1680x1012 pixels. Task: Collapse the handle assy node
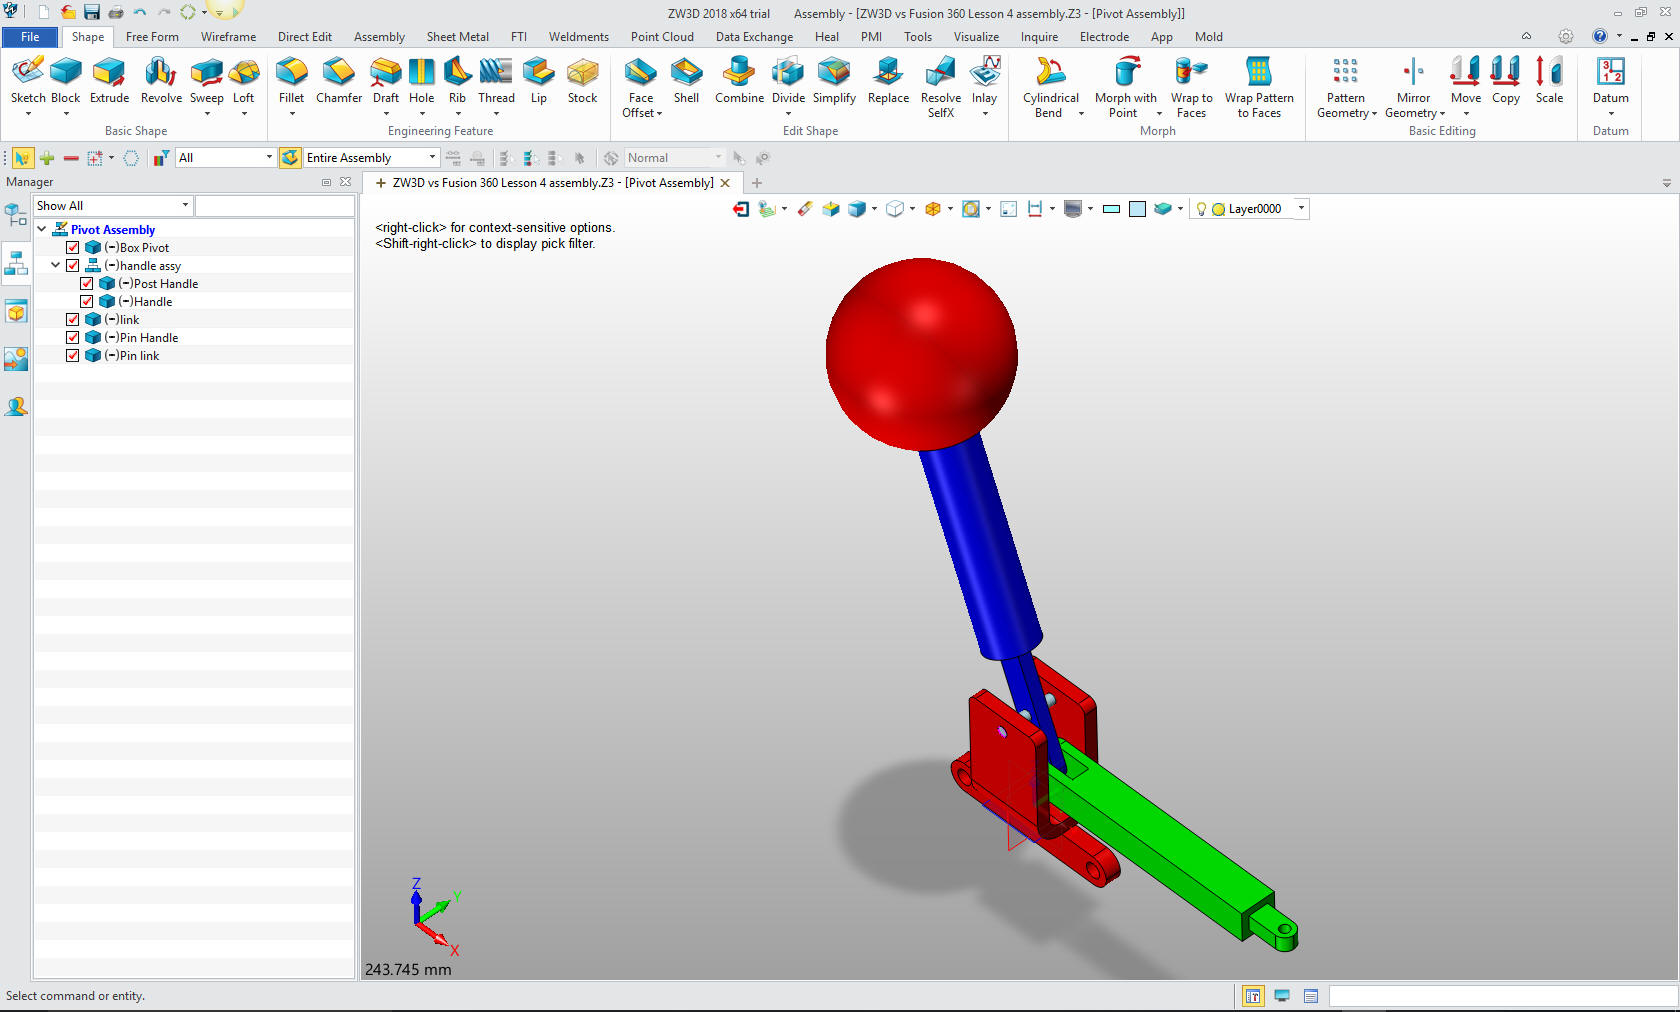[56, 265]
